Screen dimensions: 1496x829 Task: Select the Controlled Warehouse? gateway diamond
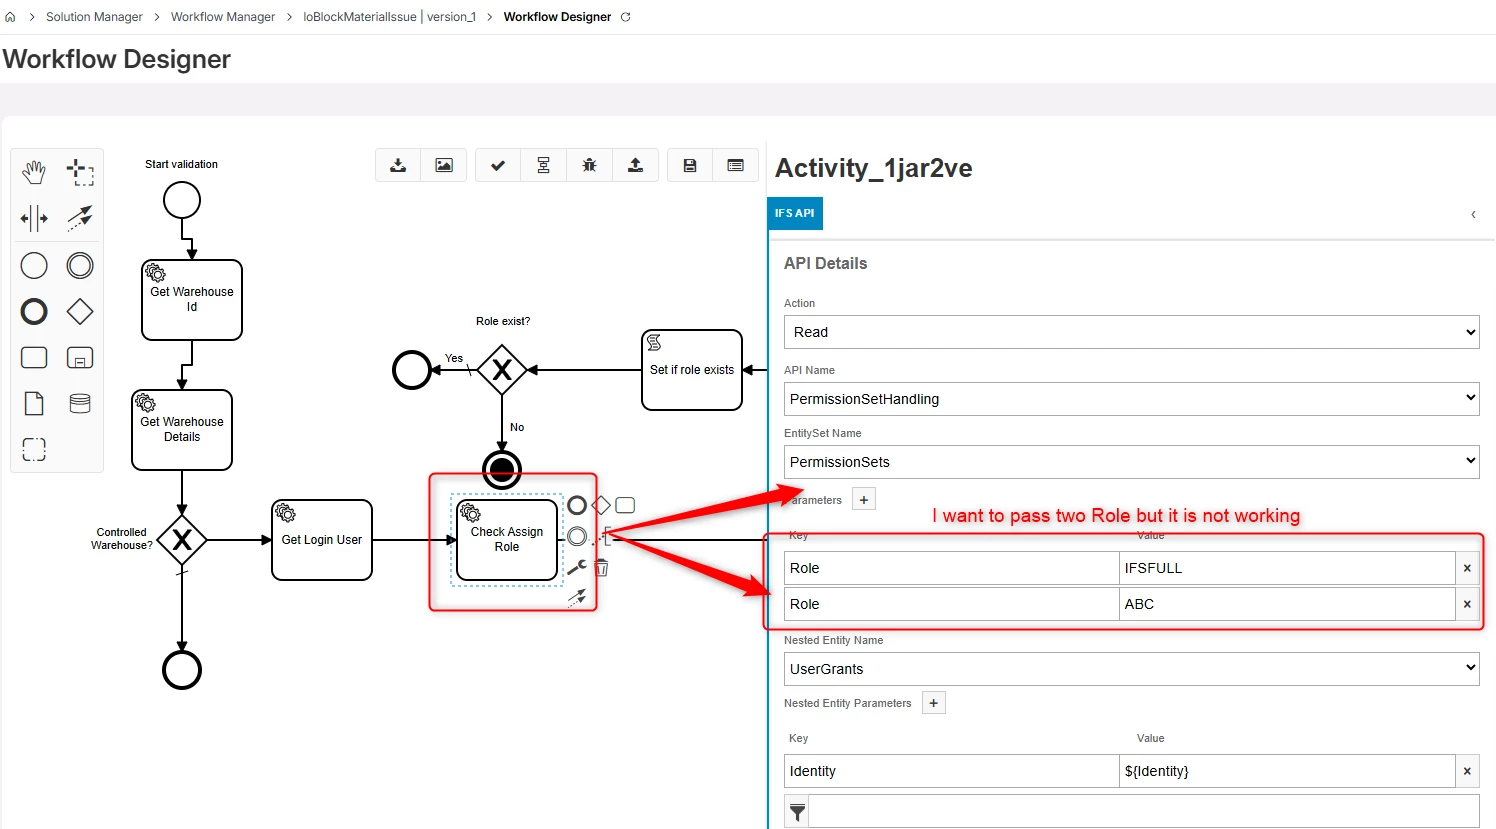[x=182, y=540]
